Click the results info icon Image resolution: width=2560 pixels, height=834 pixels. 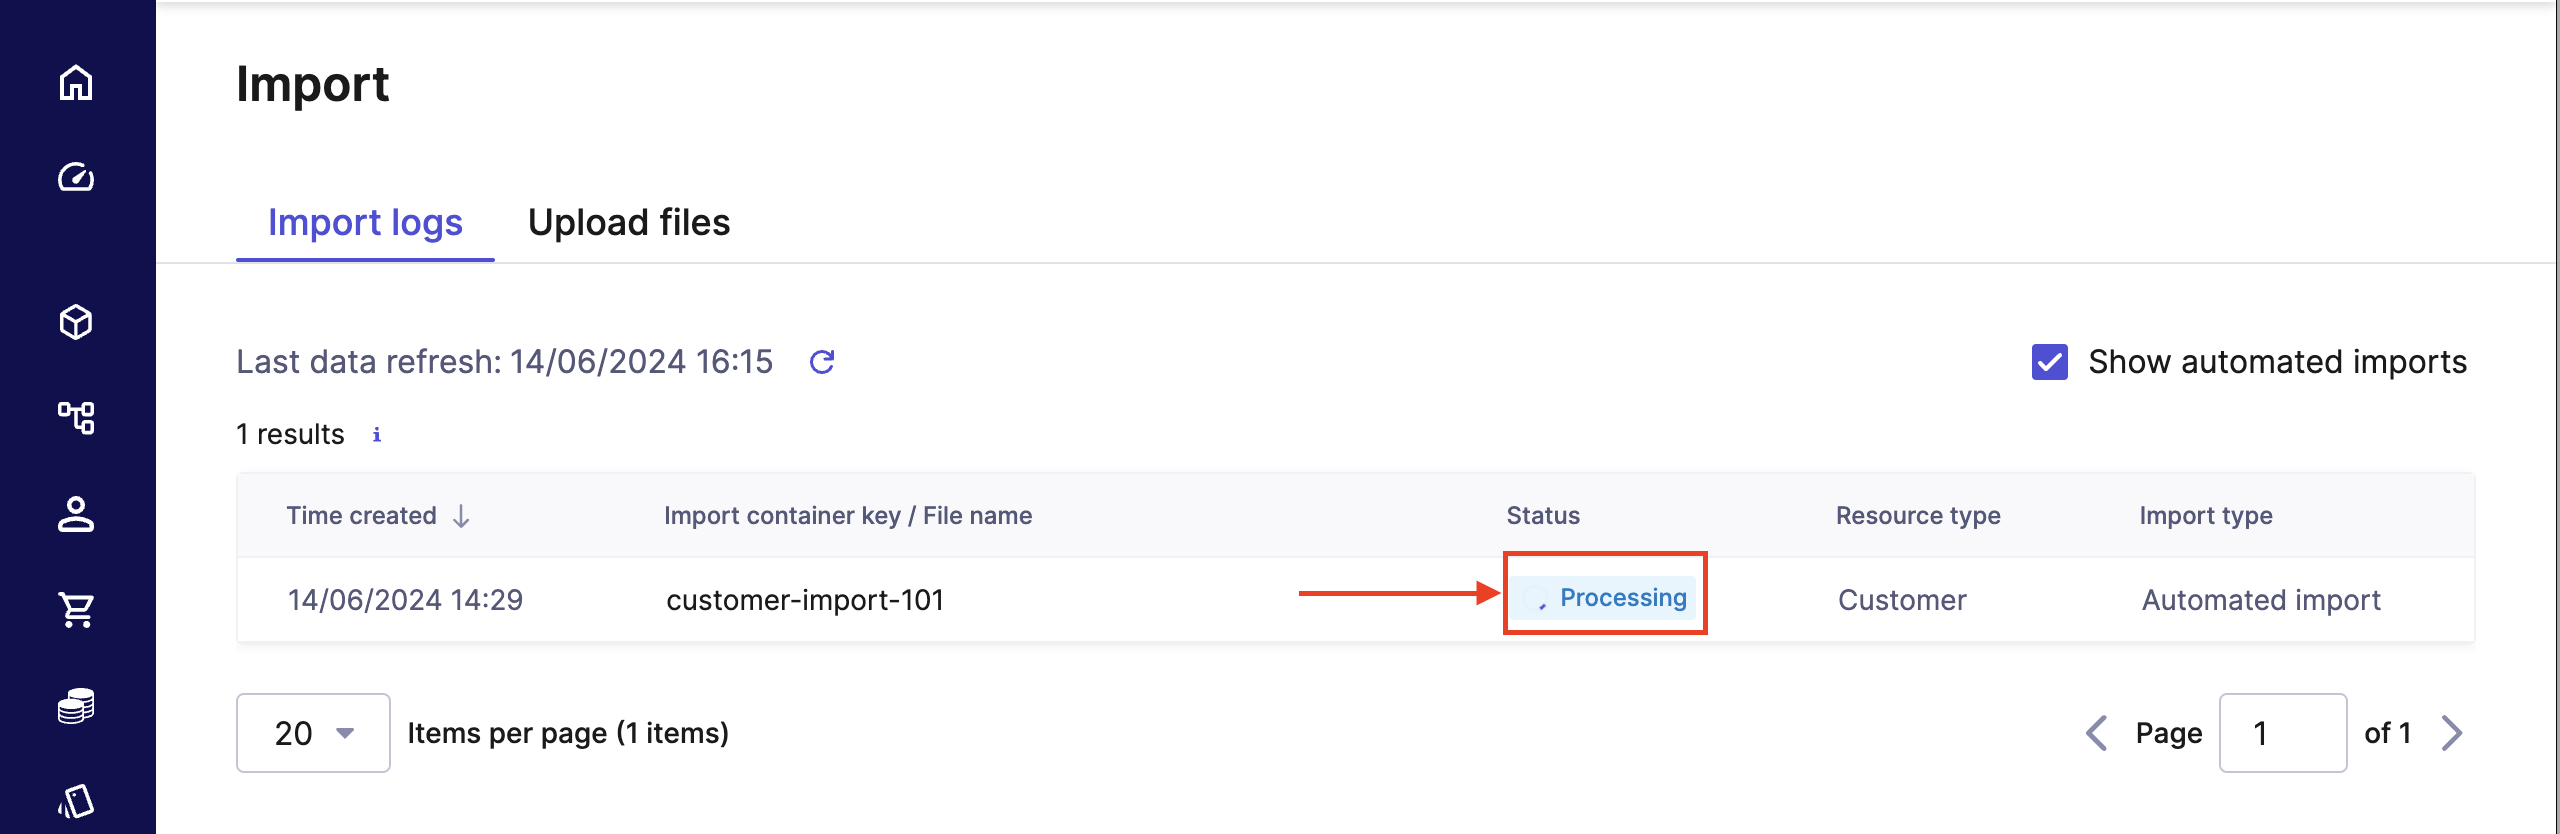[x=377, y=435]
